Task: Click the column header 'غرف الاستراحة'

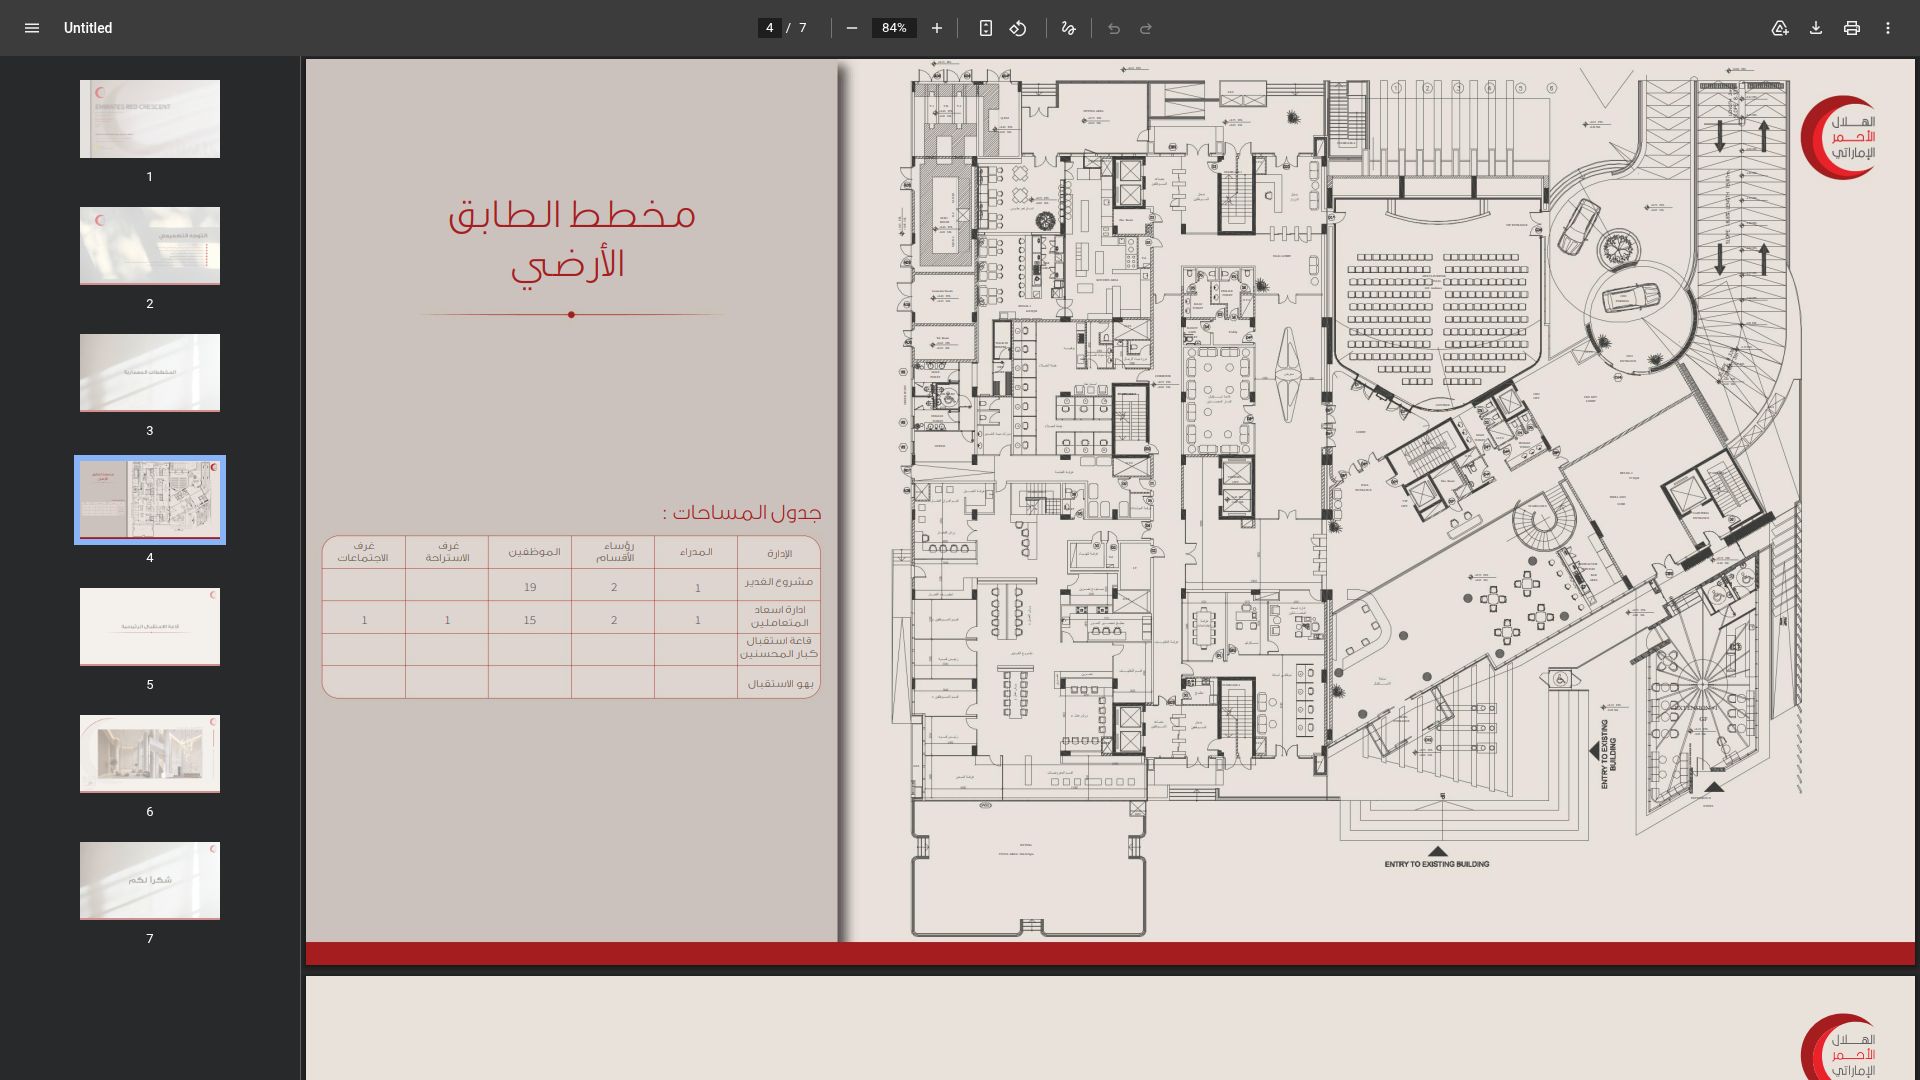Action: pos(447,552)
